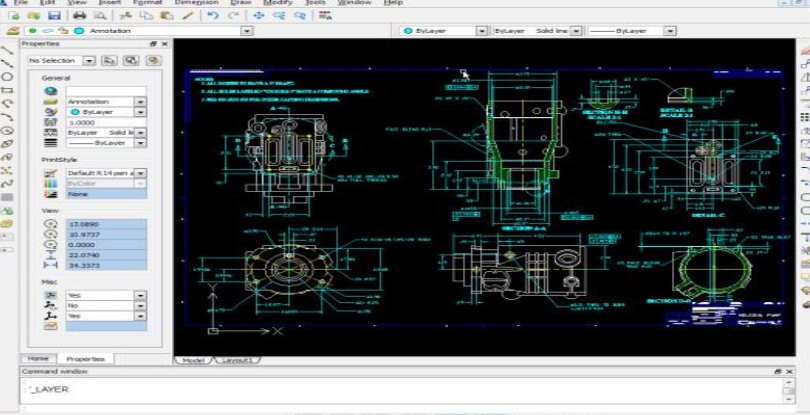Toggle layer lock icon in layer bar
Screen dimensions: 810x415
pos(64,31)
